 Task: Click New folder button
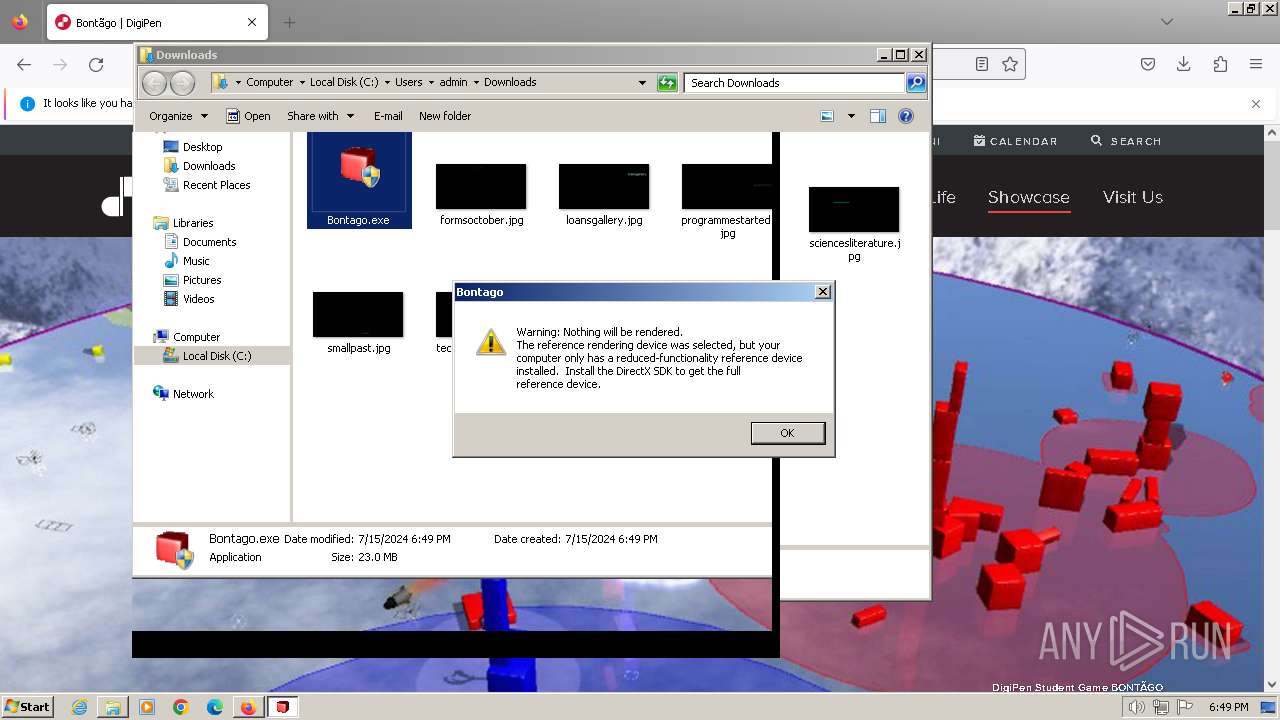coord(445,116)
